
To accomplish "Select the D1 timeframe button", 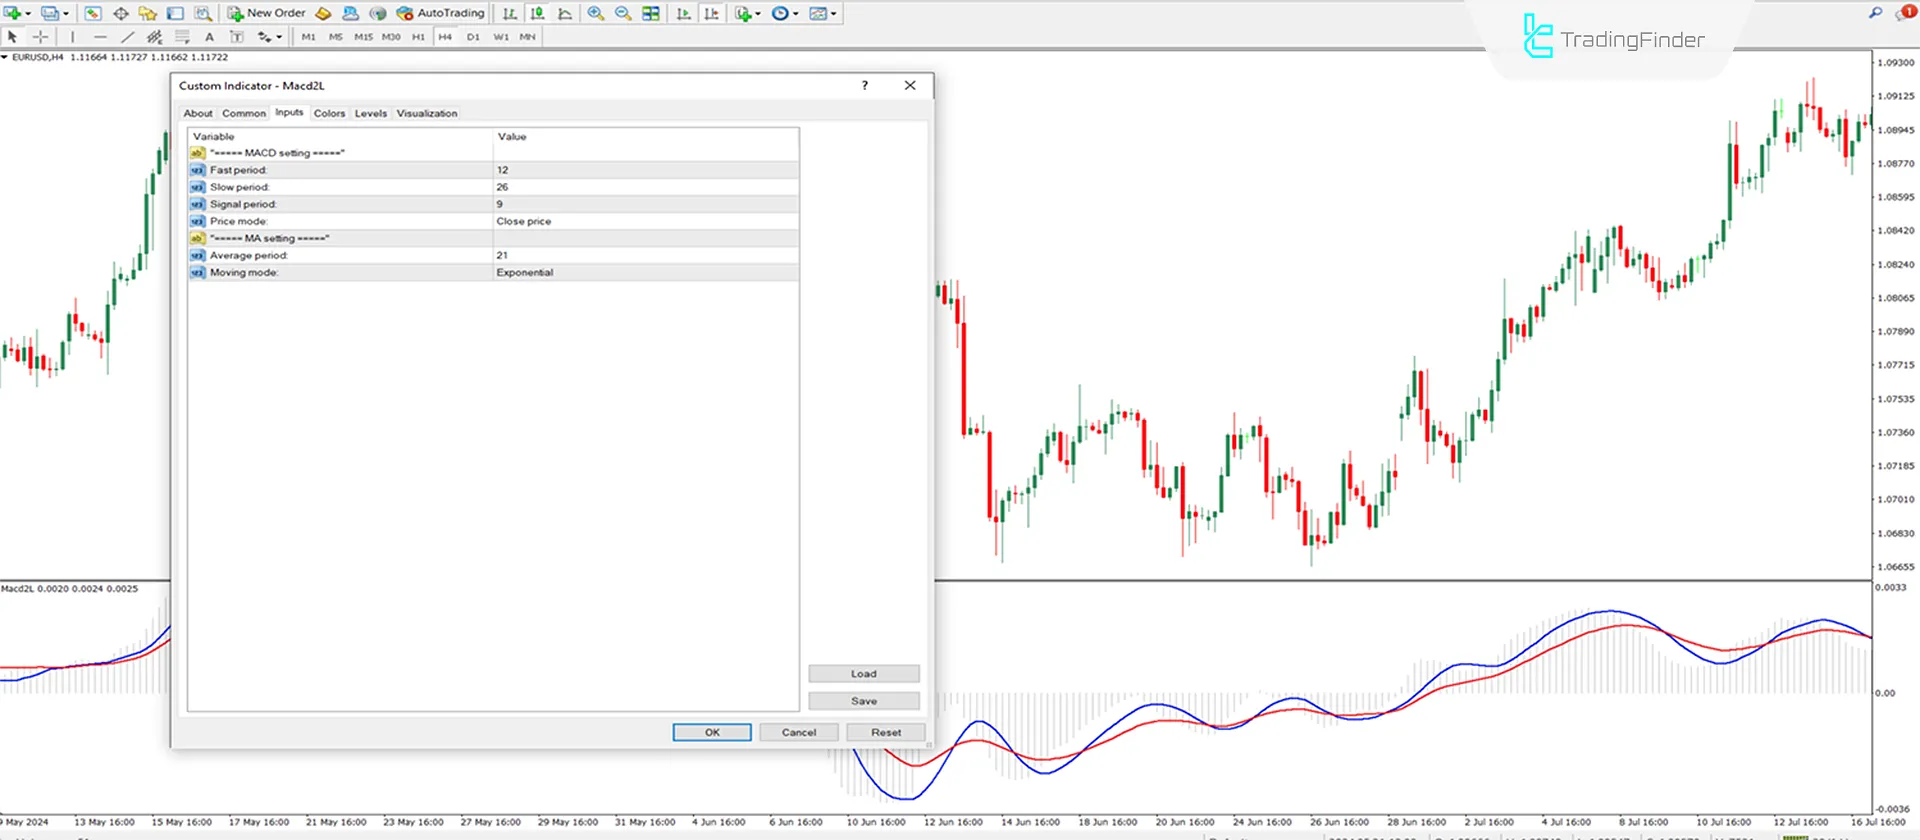I will (x=473, y=37).
